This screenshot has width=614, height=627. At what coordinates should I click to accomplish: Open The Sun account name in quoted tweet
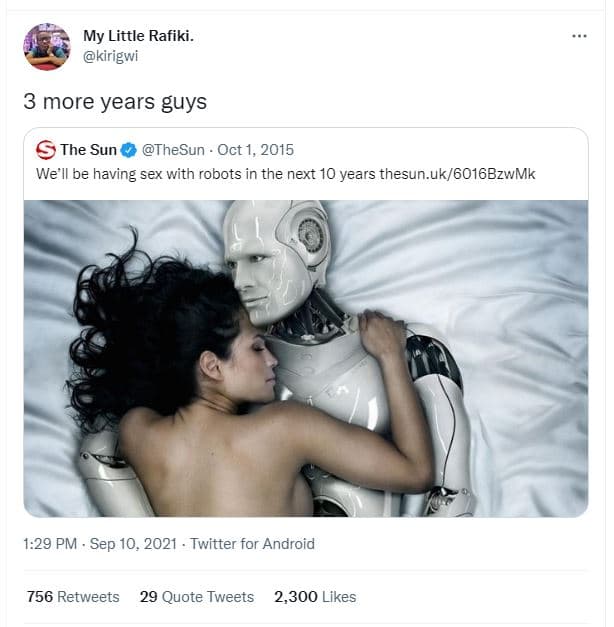88,151
